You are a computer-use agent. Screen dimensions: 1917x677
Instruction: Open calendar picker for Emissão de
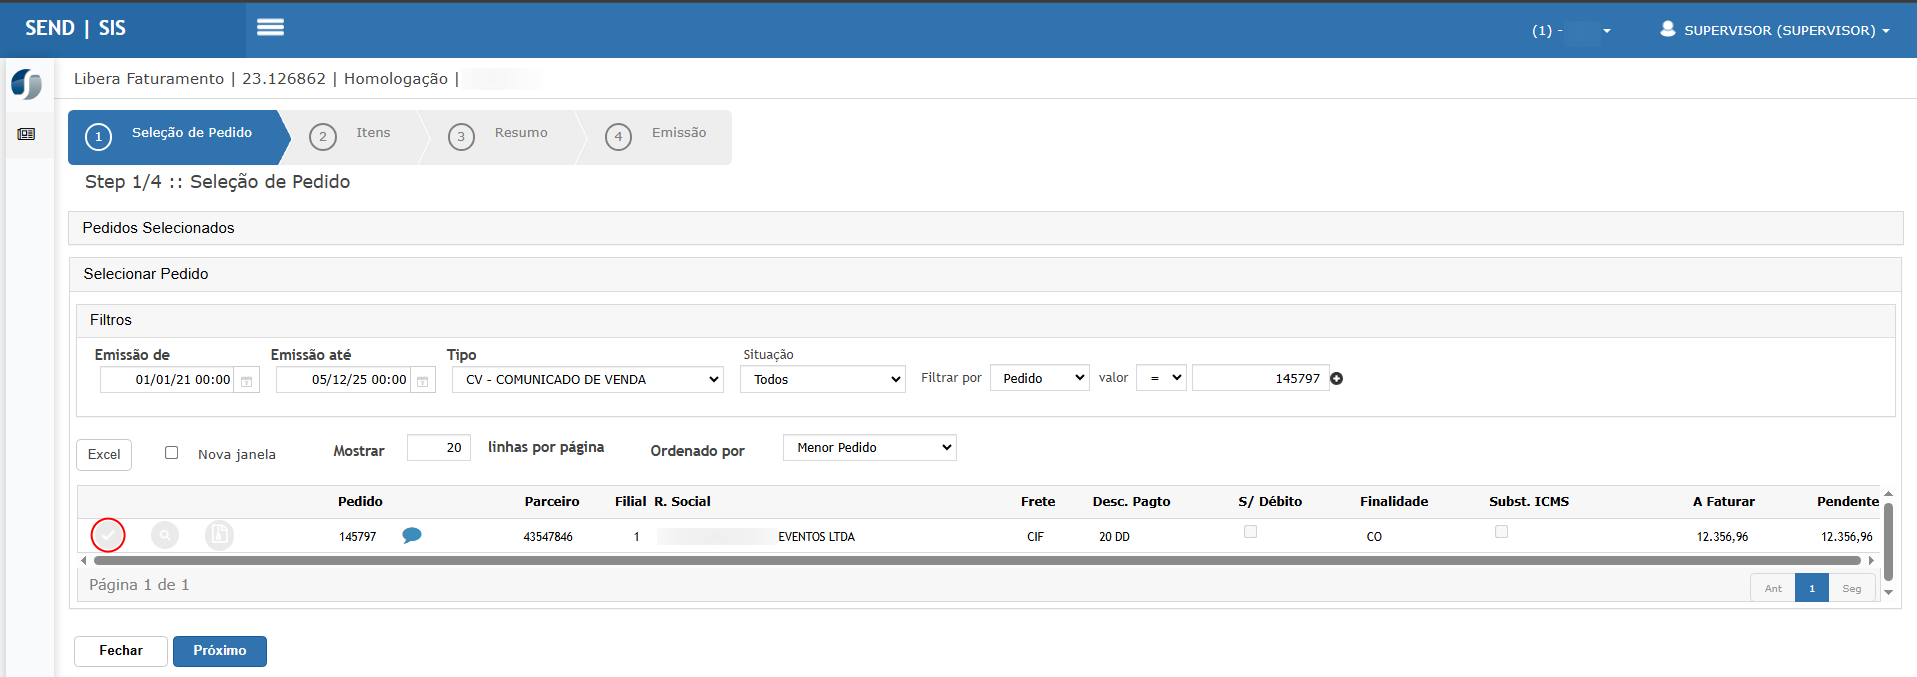(246, 381)
